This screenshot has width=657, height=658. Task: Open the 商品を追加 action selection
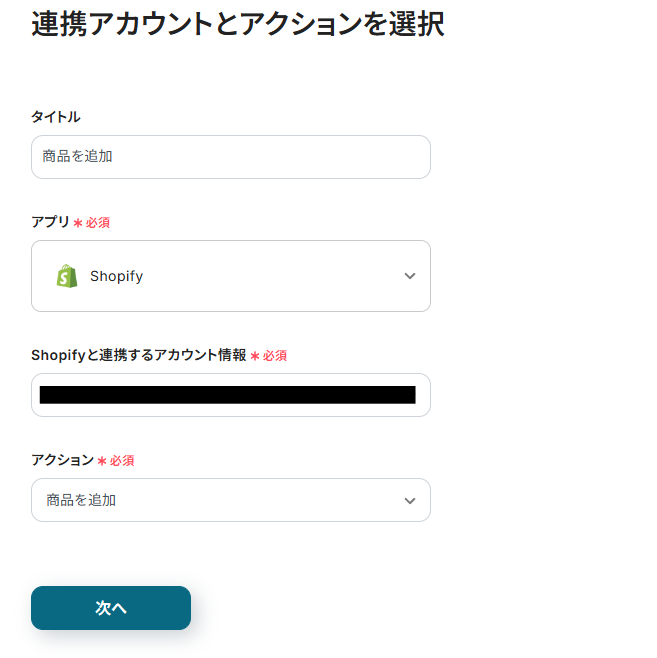[200, 500]
